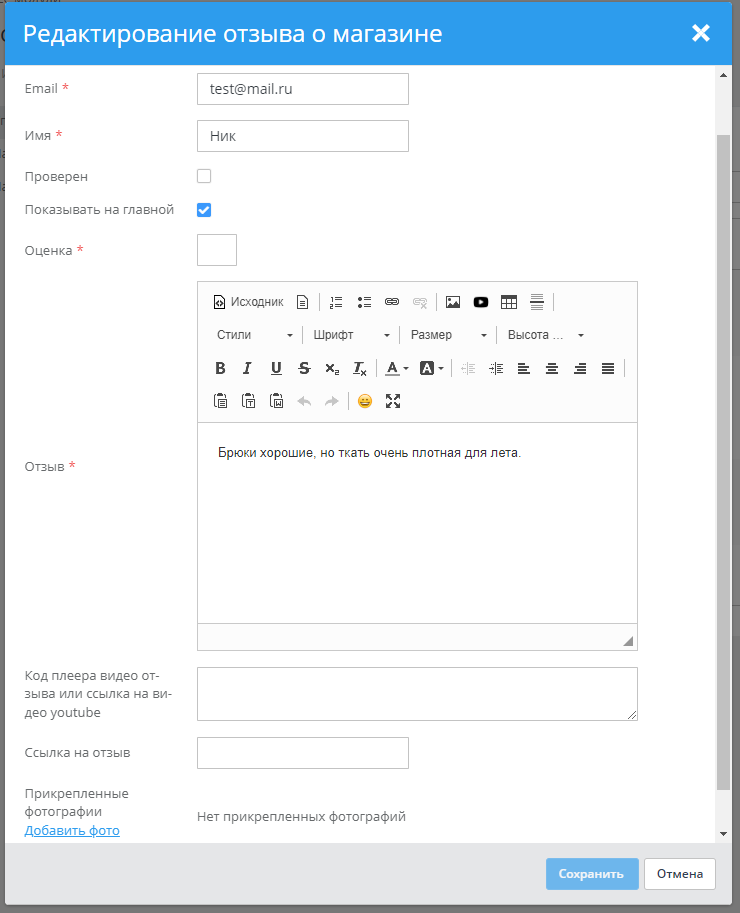Expand the Шрифт font dropdown
The image size is (740, 913).
point(351,335)
